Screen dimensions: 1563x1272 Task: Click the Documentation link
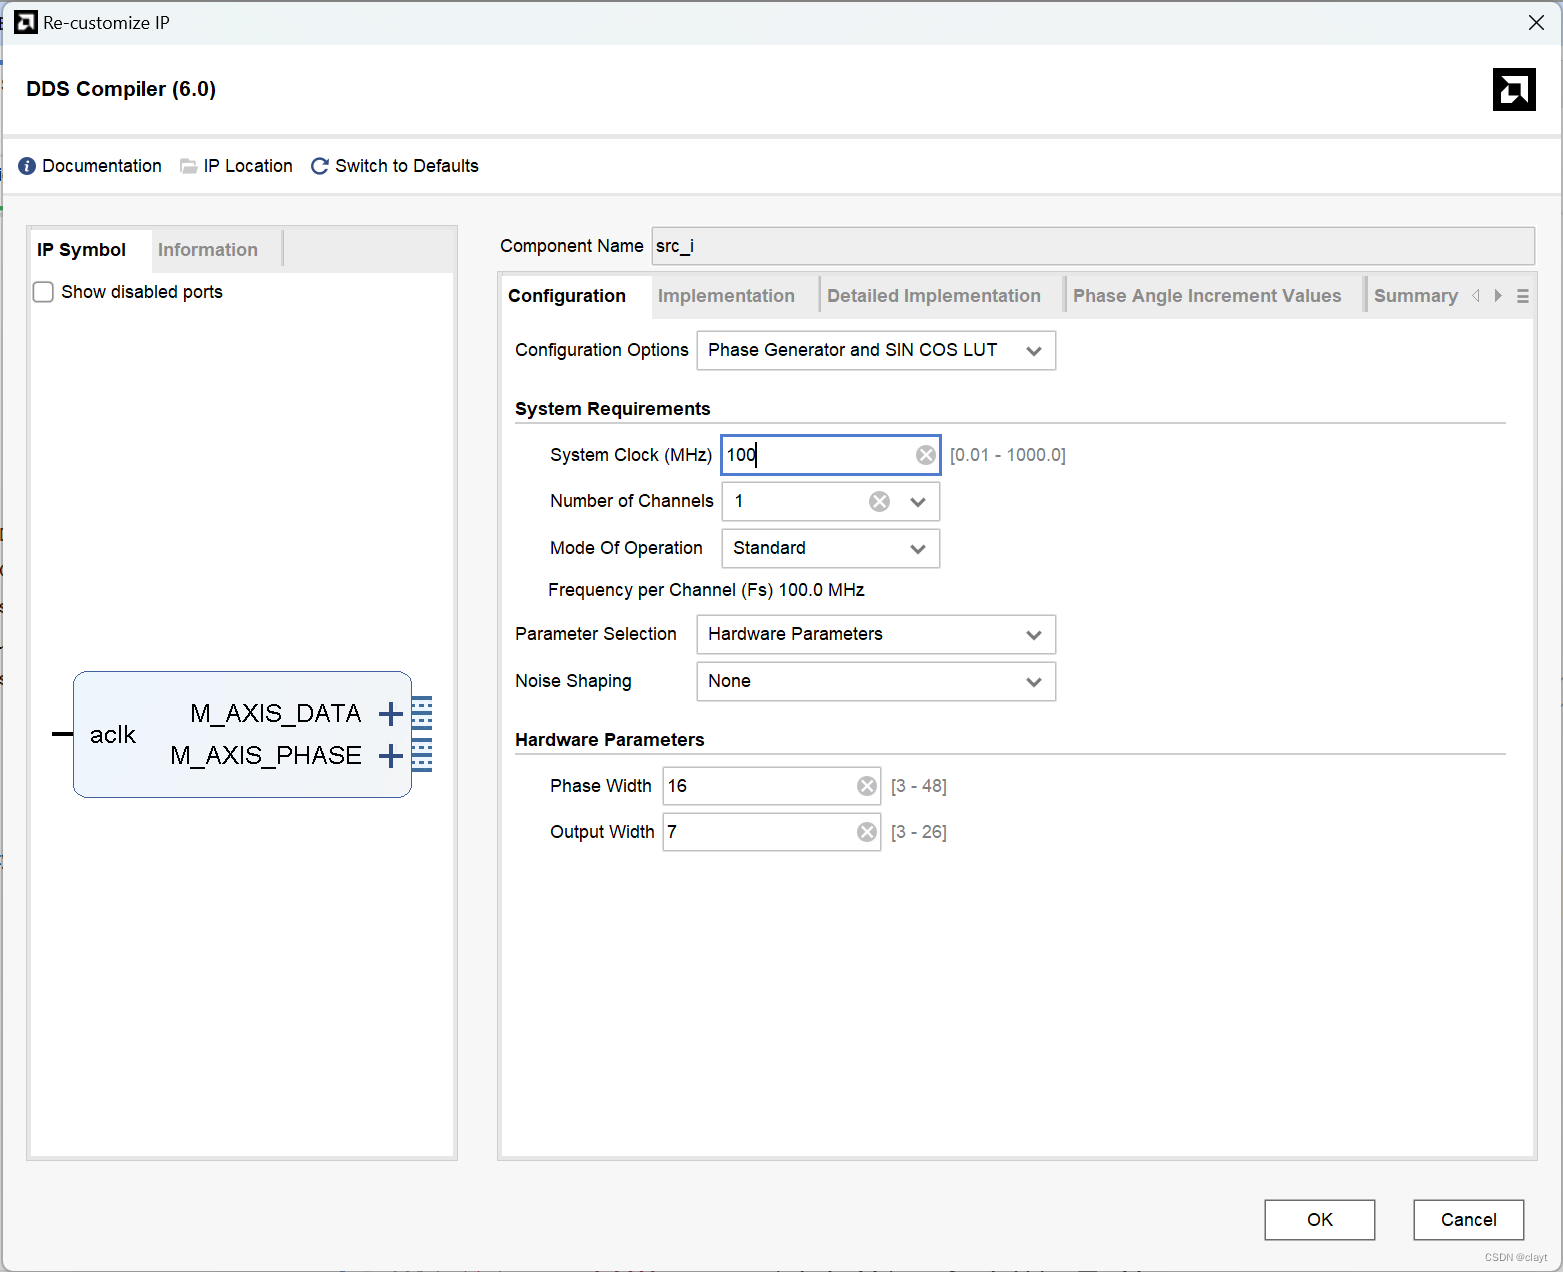102,166
